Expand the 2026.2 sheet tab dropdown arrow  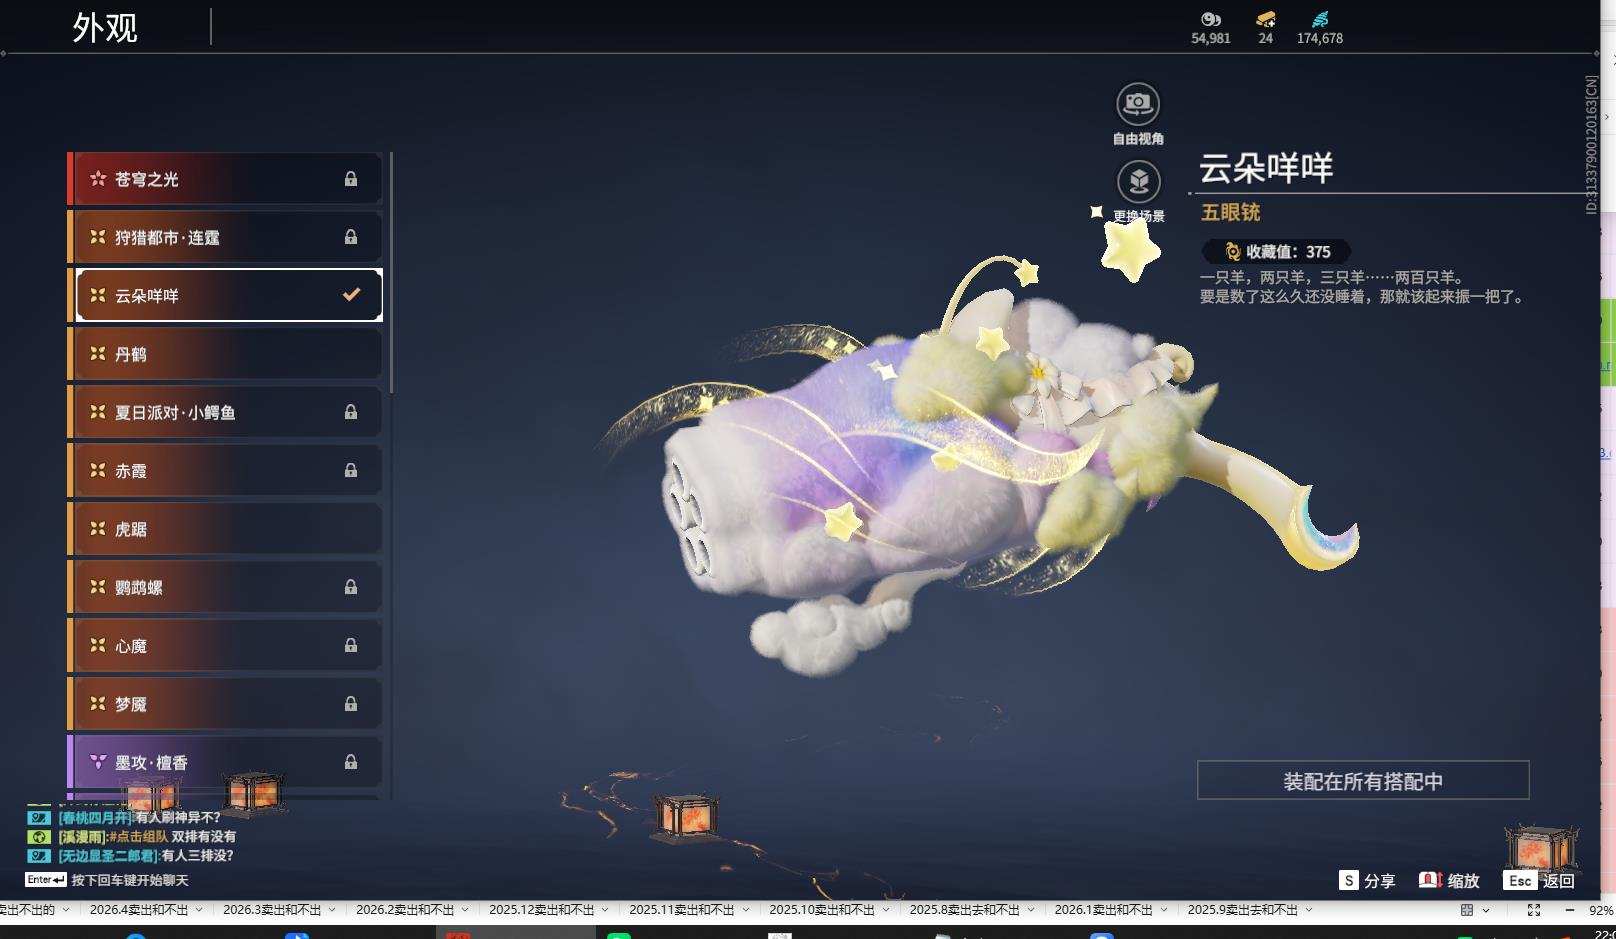(x=465, y=910)
